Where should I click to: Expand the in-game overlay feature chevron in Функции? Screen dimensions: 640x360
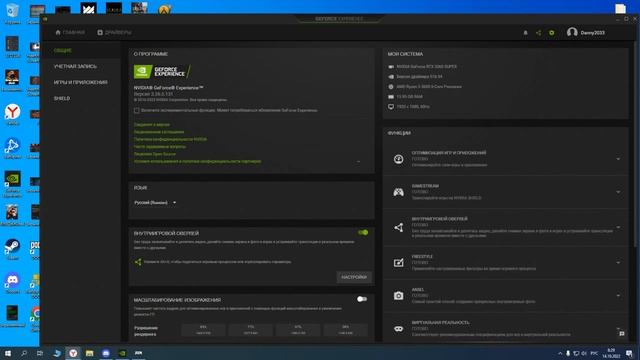618,227
